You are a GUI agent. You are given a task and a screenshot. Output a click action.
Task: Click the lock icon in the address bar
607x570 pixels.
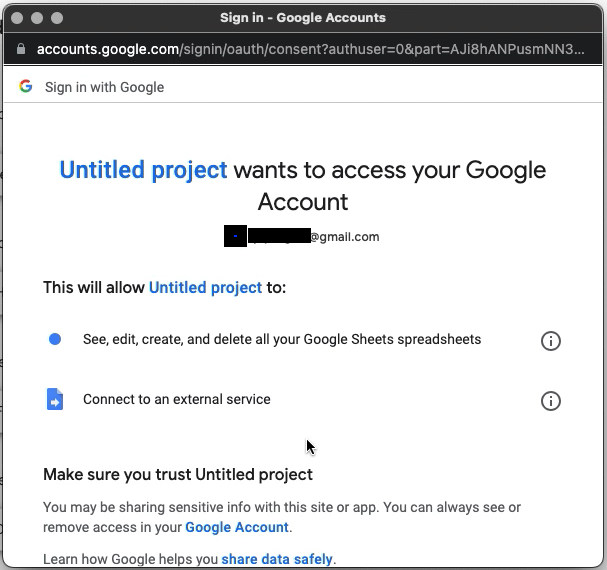coord(22,49)
